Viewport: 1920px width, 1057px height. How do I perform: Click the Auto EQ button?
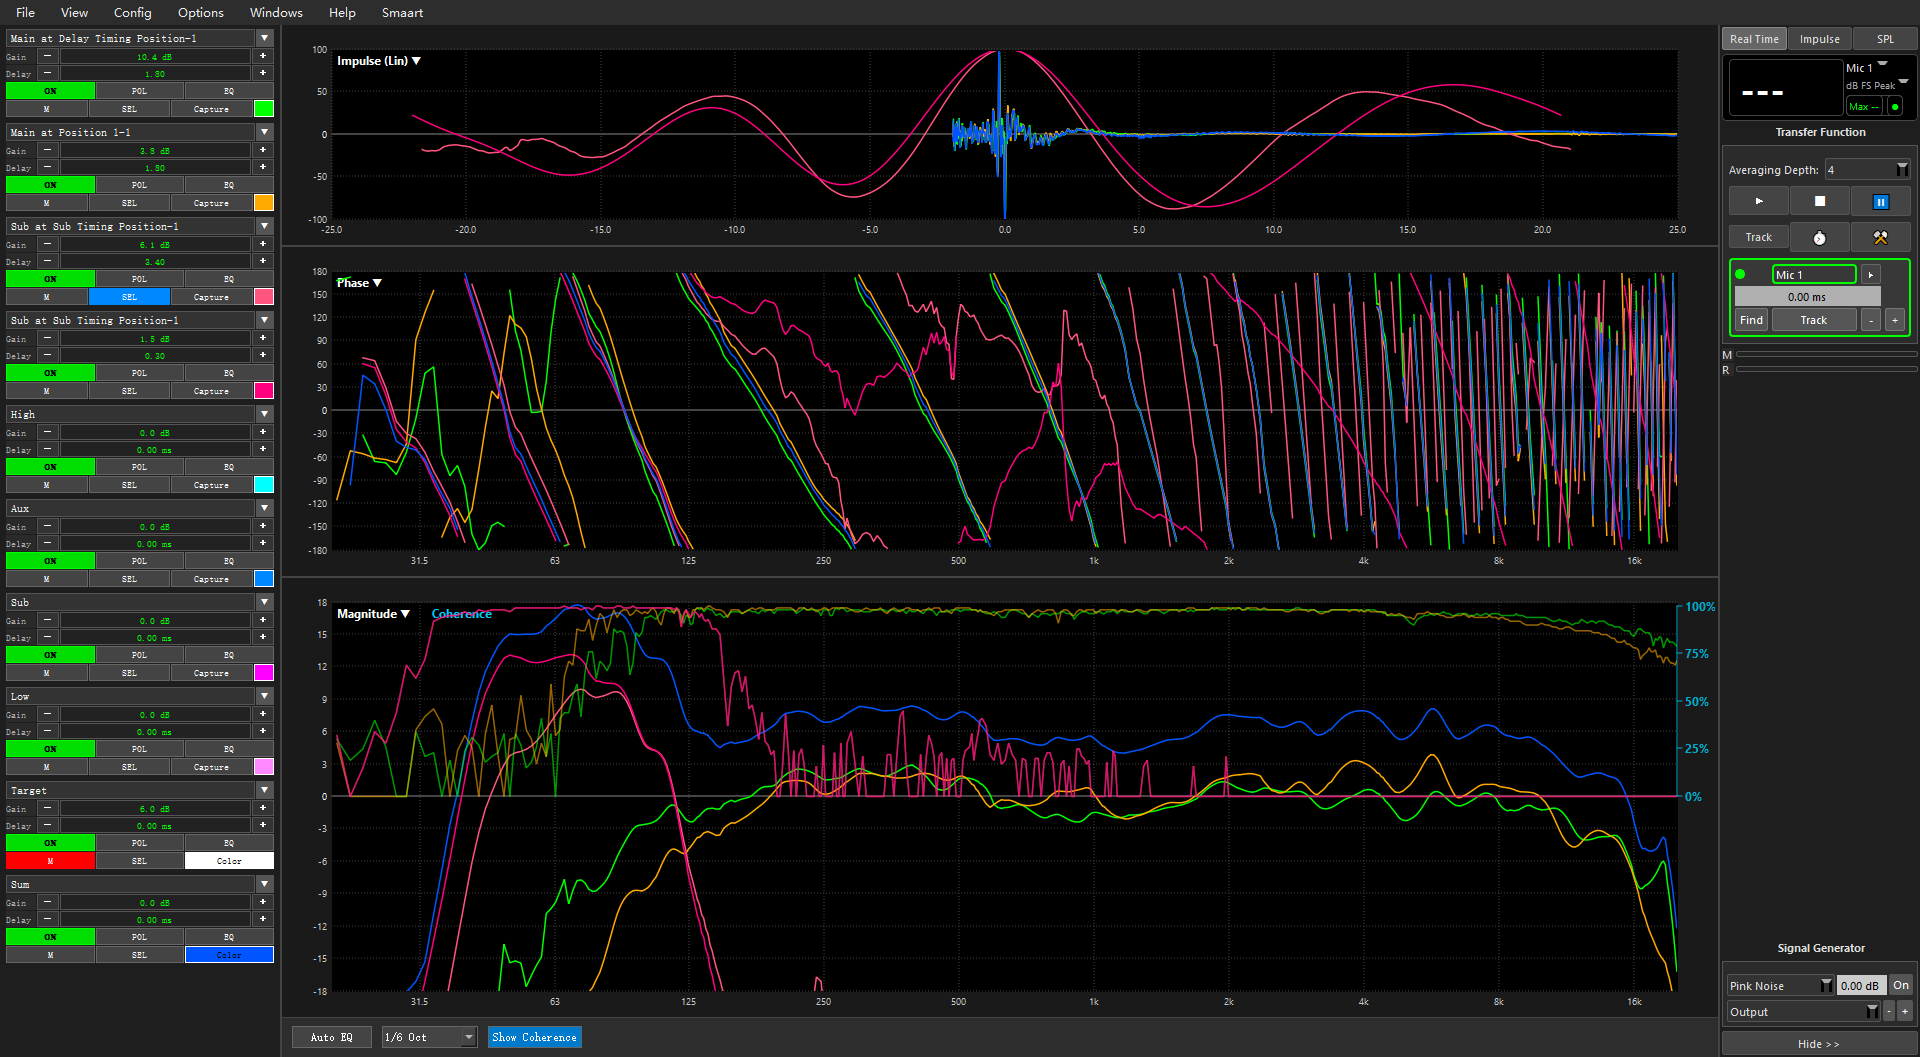331,1037
